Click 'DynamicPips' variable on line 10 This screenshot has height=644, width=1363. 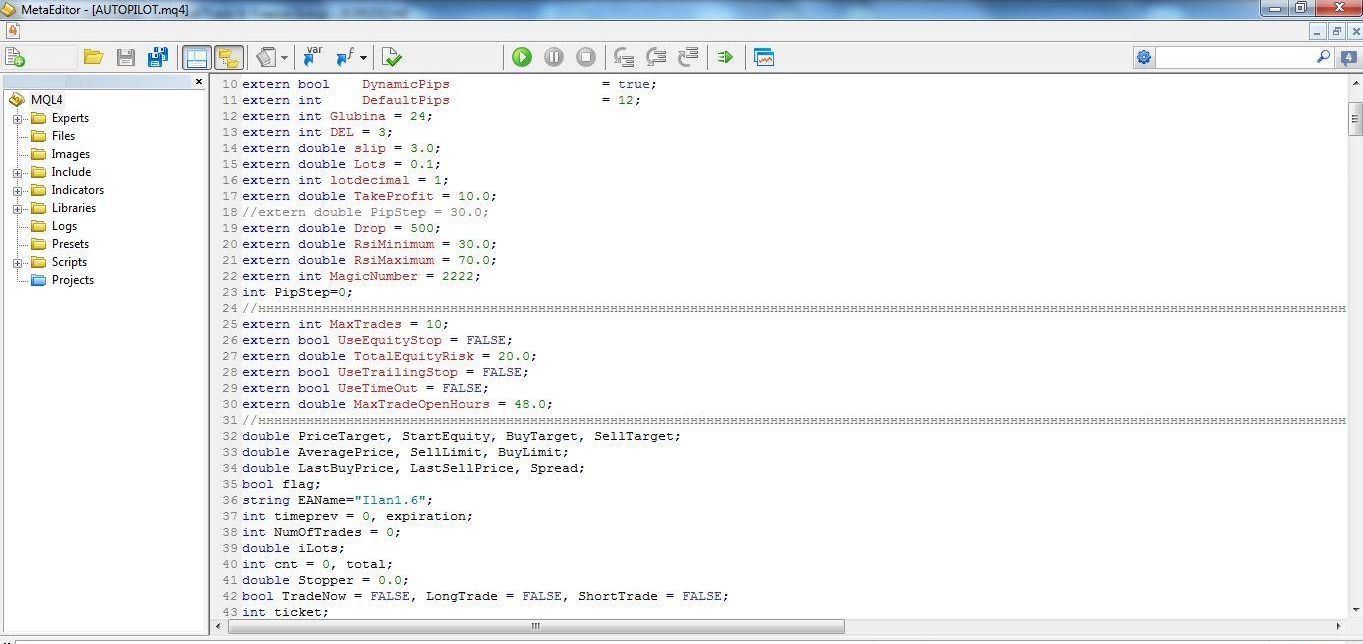coord(405,84)
